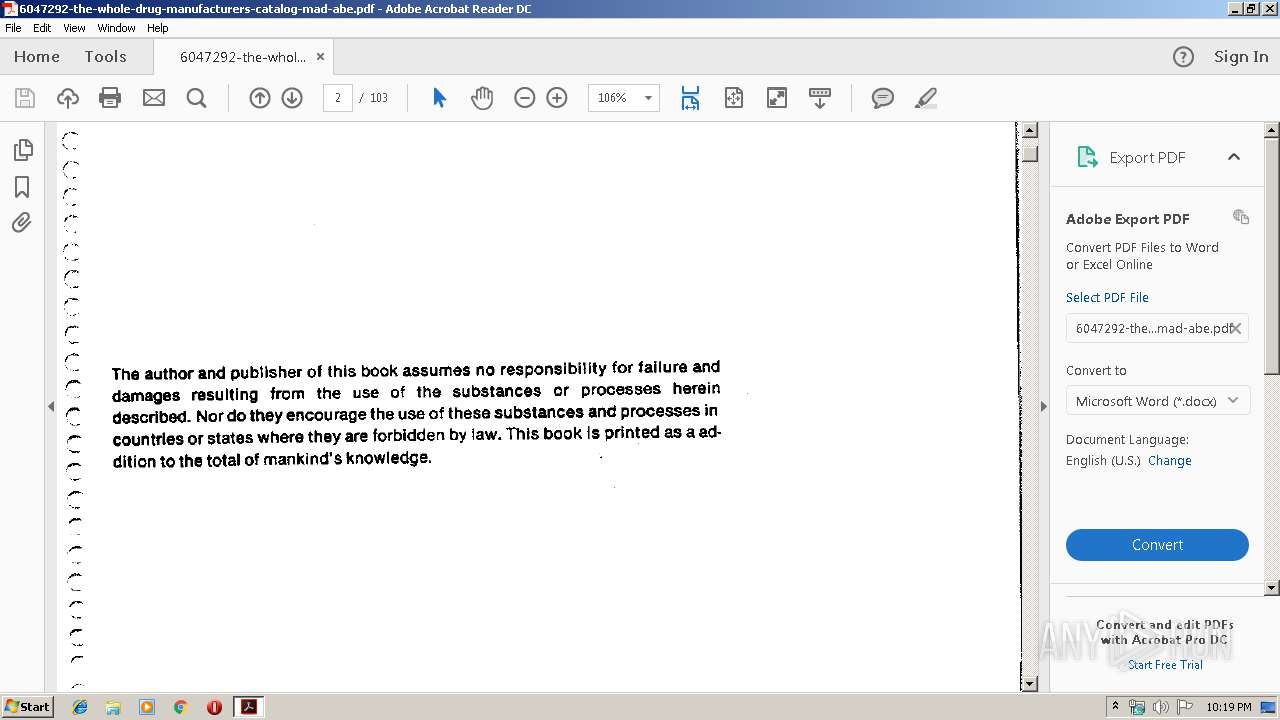Open read mode download icon
1280x720 pixels.
click(820, 98)
